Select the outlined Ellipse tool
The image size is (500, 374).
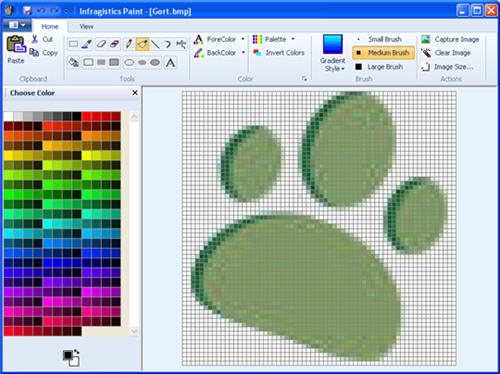(x=129, y=62)
